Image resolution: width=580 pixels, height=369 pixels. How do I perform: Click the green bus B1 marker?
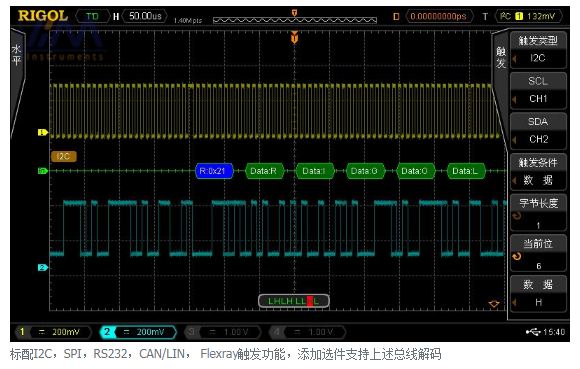pos(43,171)
